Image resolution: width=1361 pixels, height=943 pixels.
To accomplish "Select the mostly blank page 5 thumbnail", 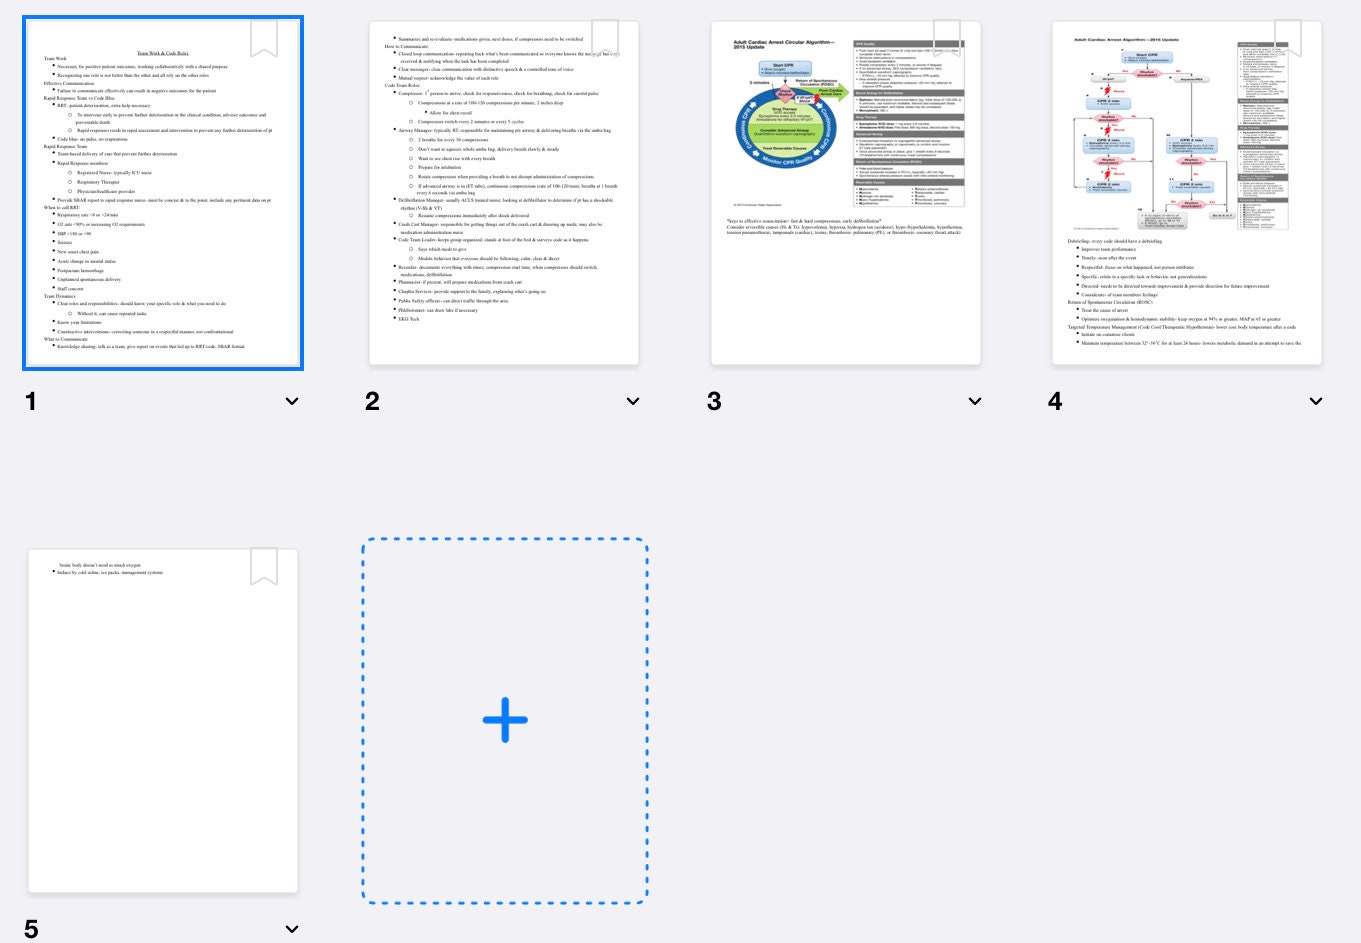I will click(x=163, y=721).
